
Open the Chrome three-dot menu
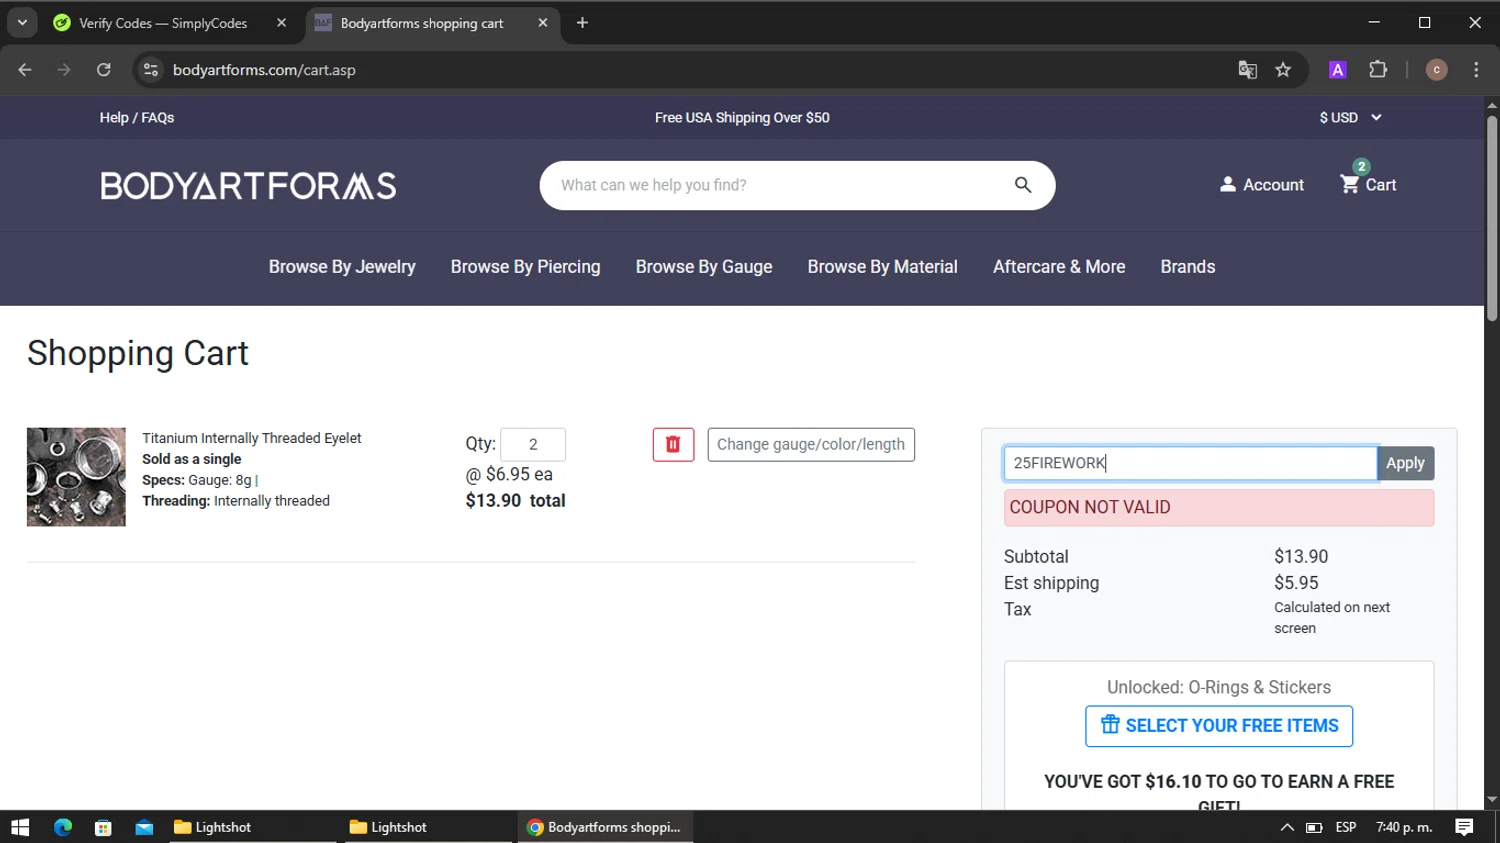(1476, 70)
